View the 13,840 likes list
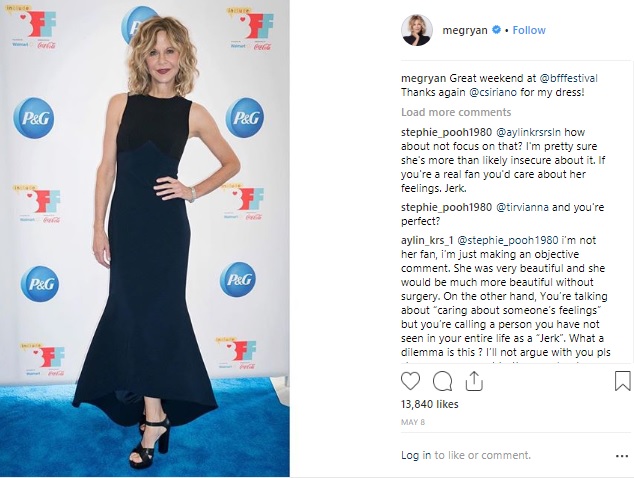Image resolution: width=634 pixels, height=478 pixels. (429, 404)
